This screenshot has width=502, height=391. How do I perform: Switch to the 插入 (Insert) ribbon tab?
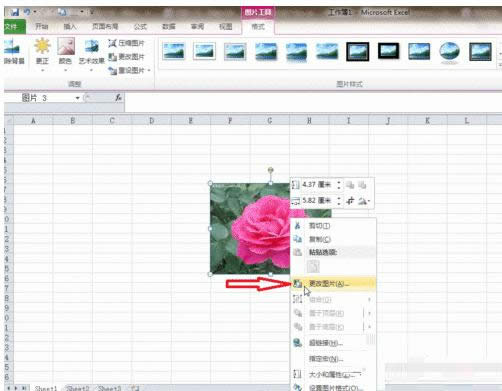[70, 26]
